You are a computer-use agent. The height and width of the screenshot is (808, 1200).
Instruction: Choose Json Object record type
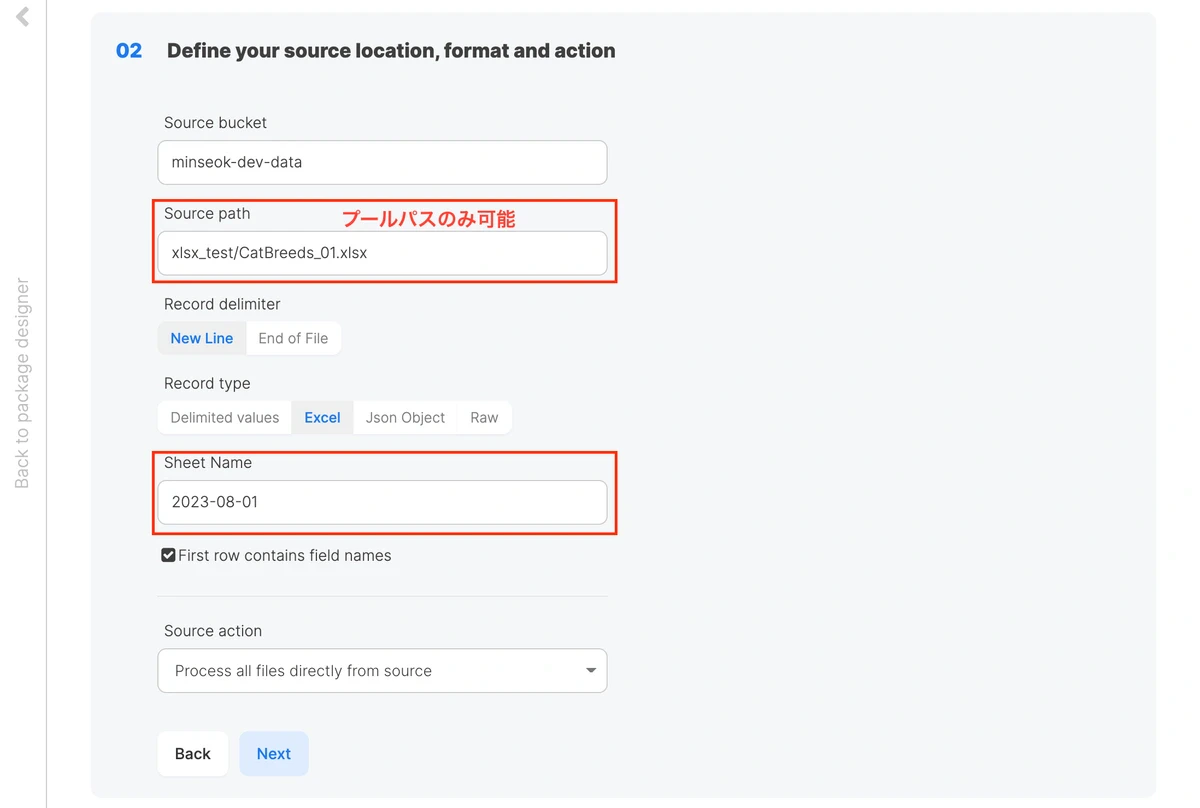tap(405, 418)
